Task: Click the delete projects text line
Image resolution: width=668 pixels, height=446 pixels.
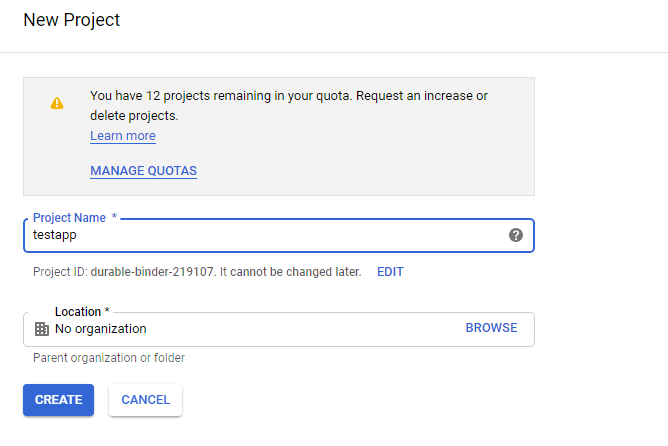Action: coord(134,116)
